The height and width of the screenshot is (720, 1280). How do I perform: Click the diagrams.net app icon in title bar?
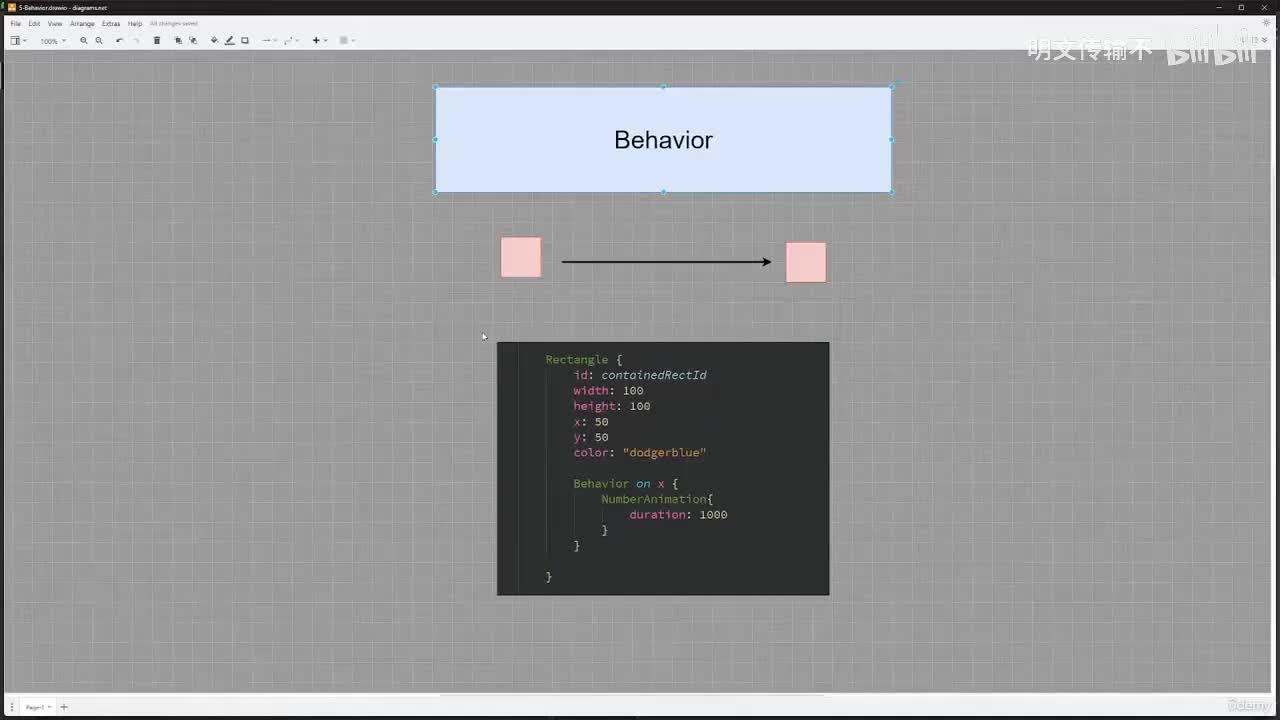[x=11, y=7]
